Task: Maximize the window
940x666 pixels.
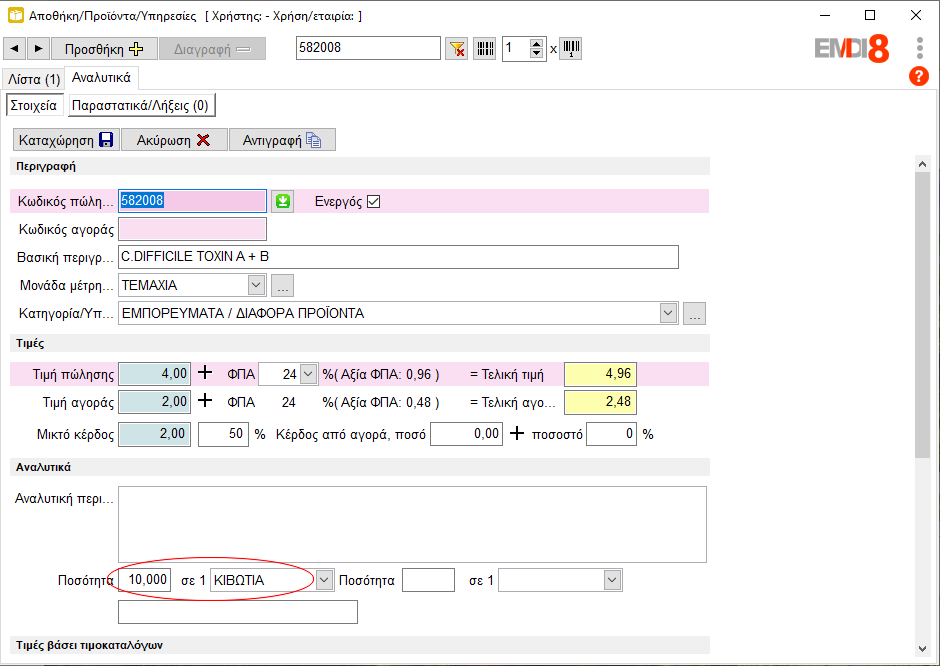Action: tap(870, 16)
